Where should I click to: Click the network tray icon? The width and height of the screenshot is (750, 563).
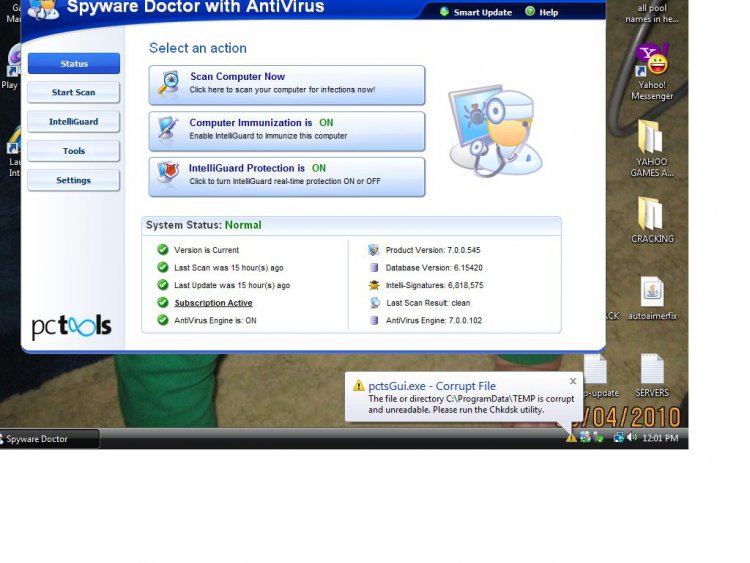point(618,437)
